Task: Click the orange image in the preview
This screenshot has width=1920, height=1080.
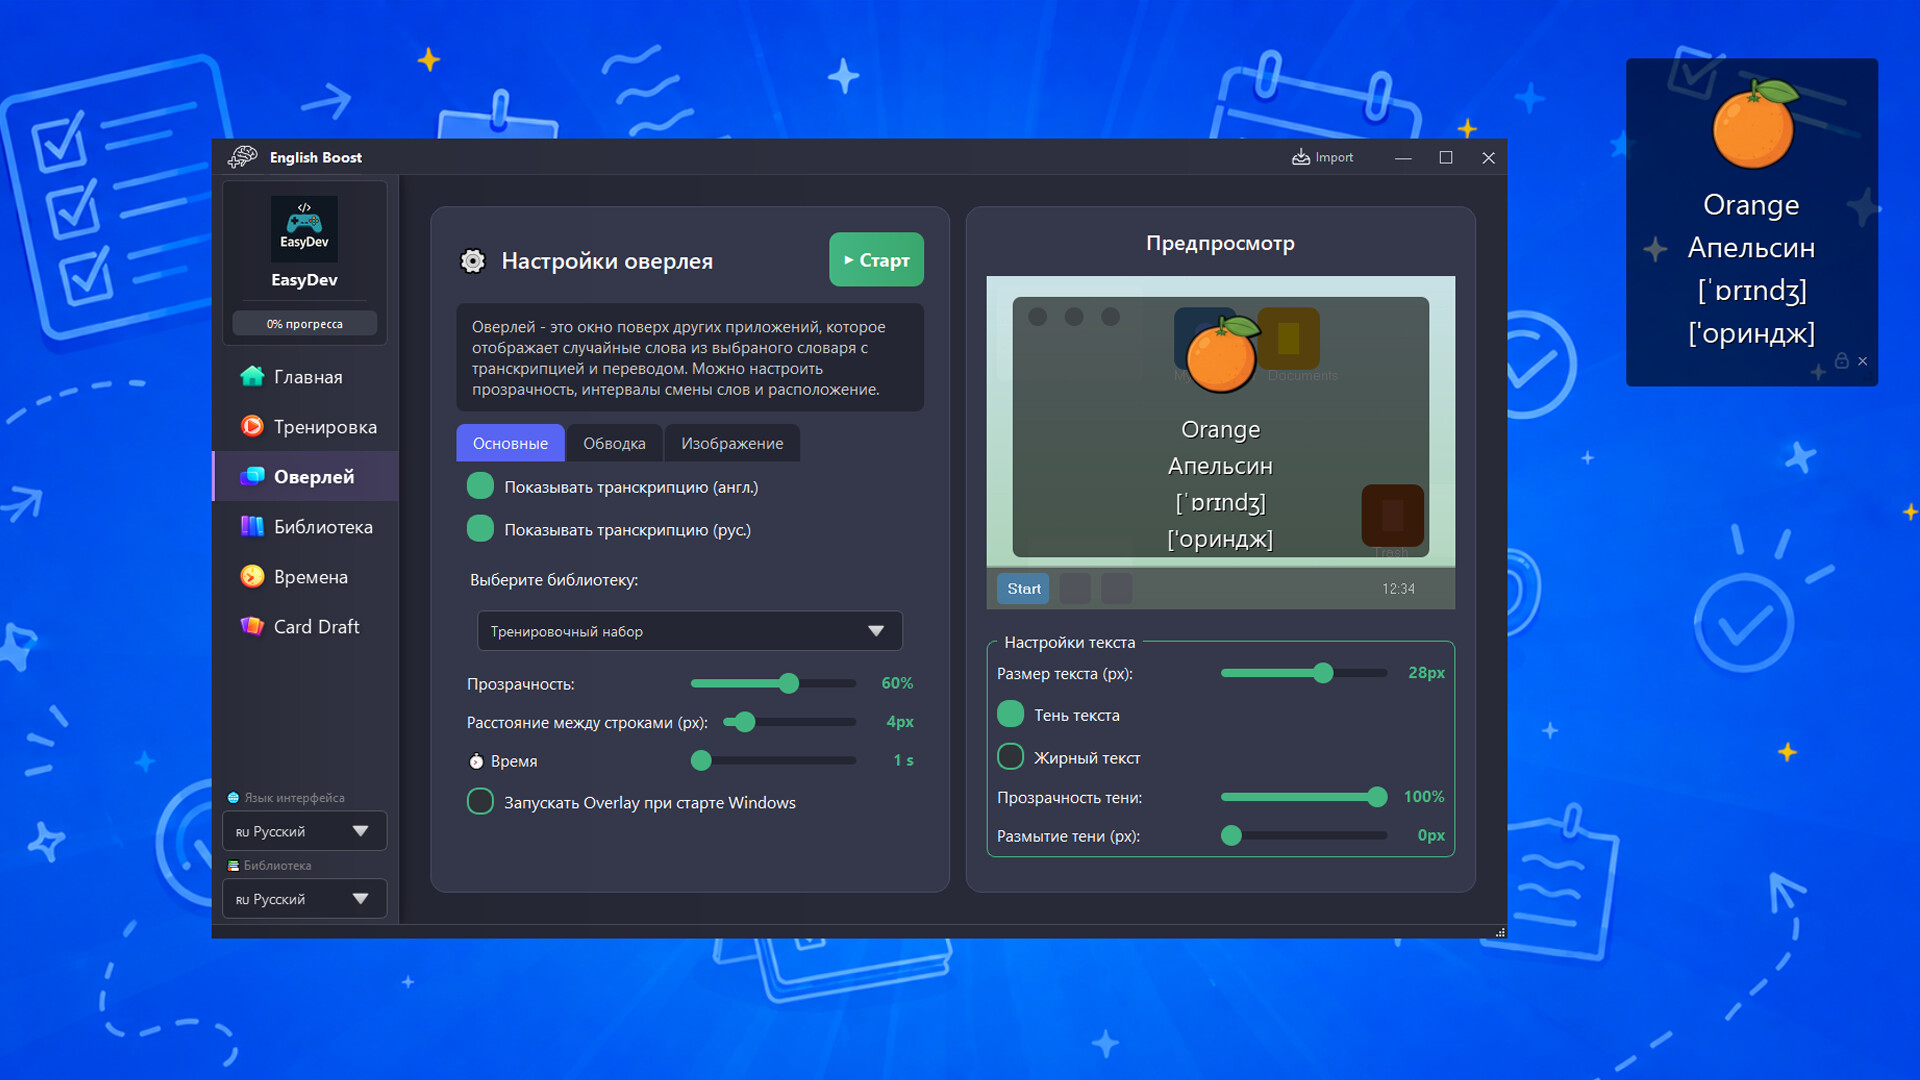Action: [x=1221, y=355]
